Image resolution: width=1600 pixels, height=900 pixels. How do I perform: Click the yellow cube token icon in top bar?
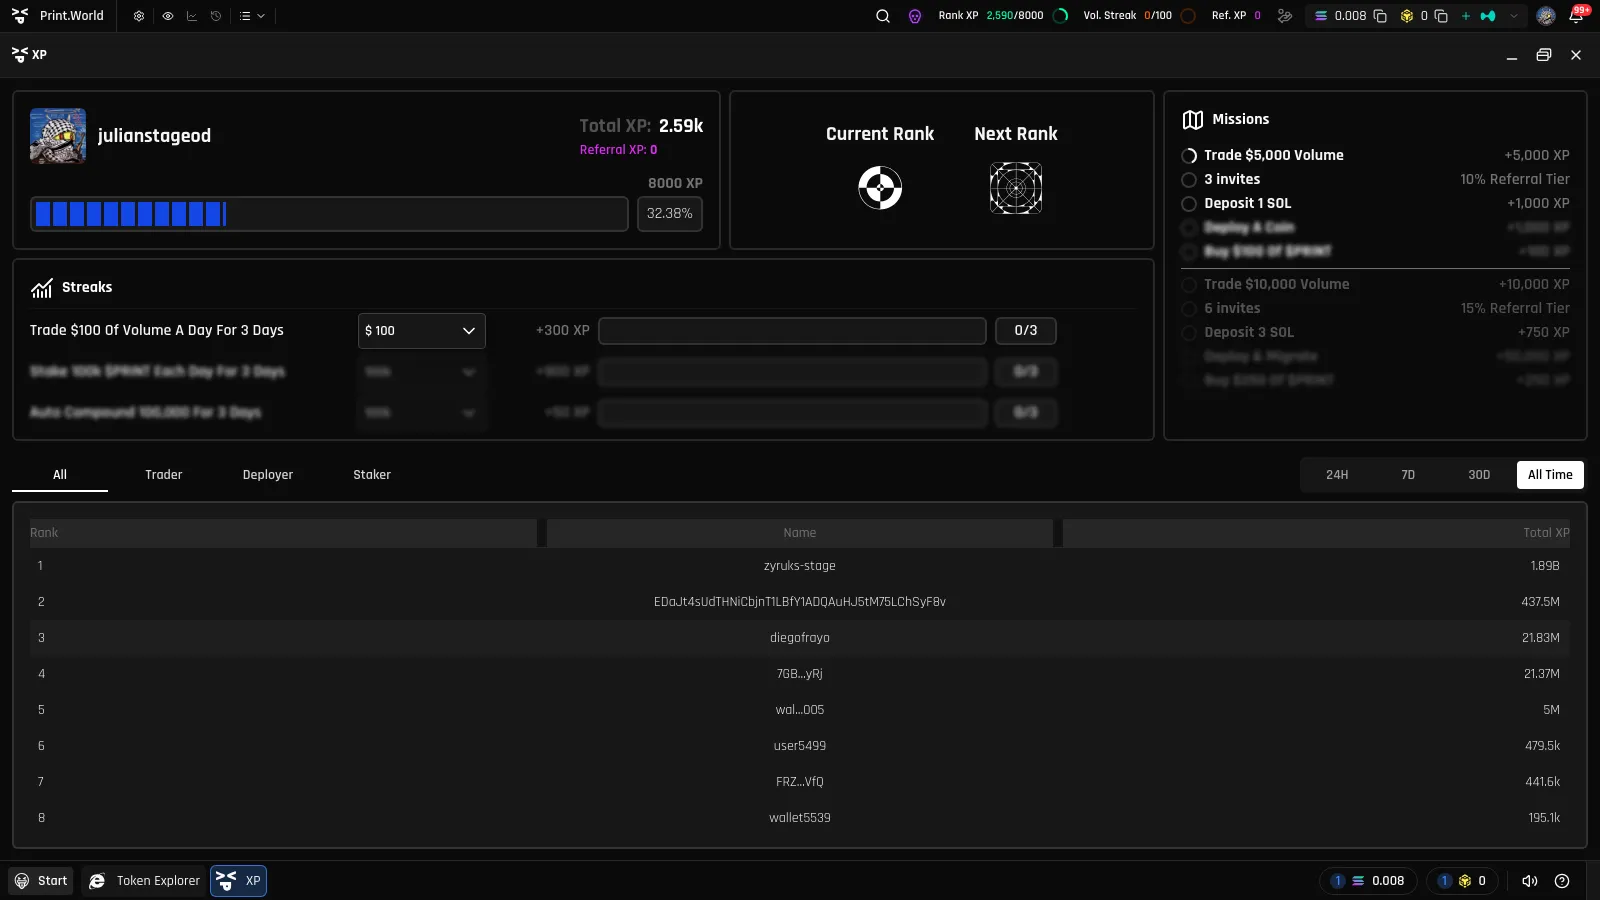pos(1407,16)
